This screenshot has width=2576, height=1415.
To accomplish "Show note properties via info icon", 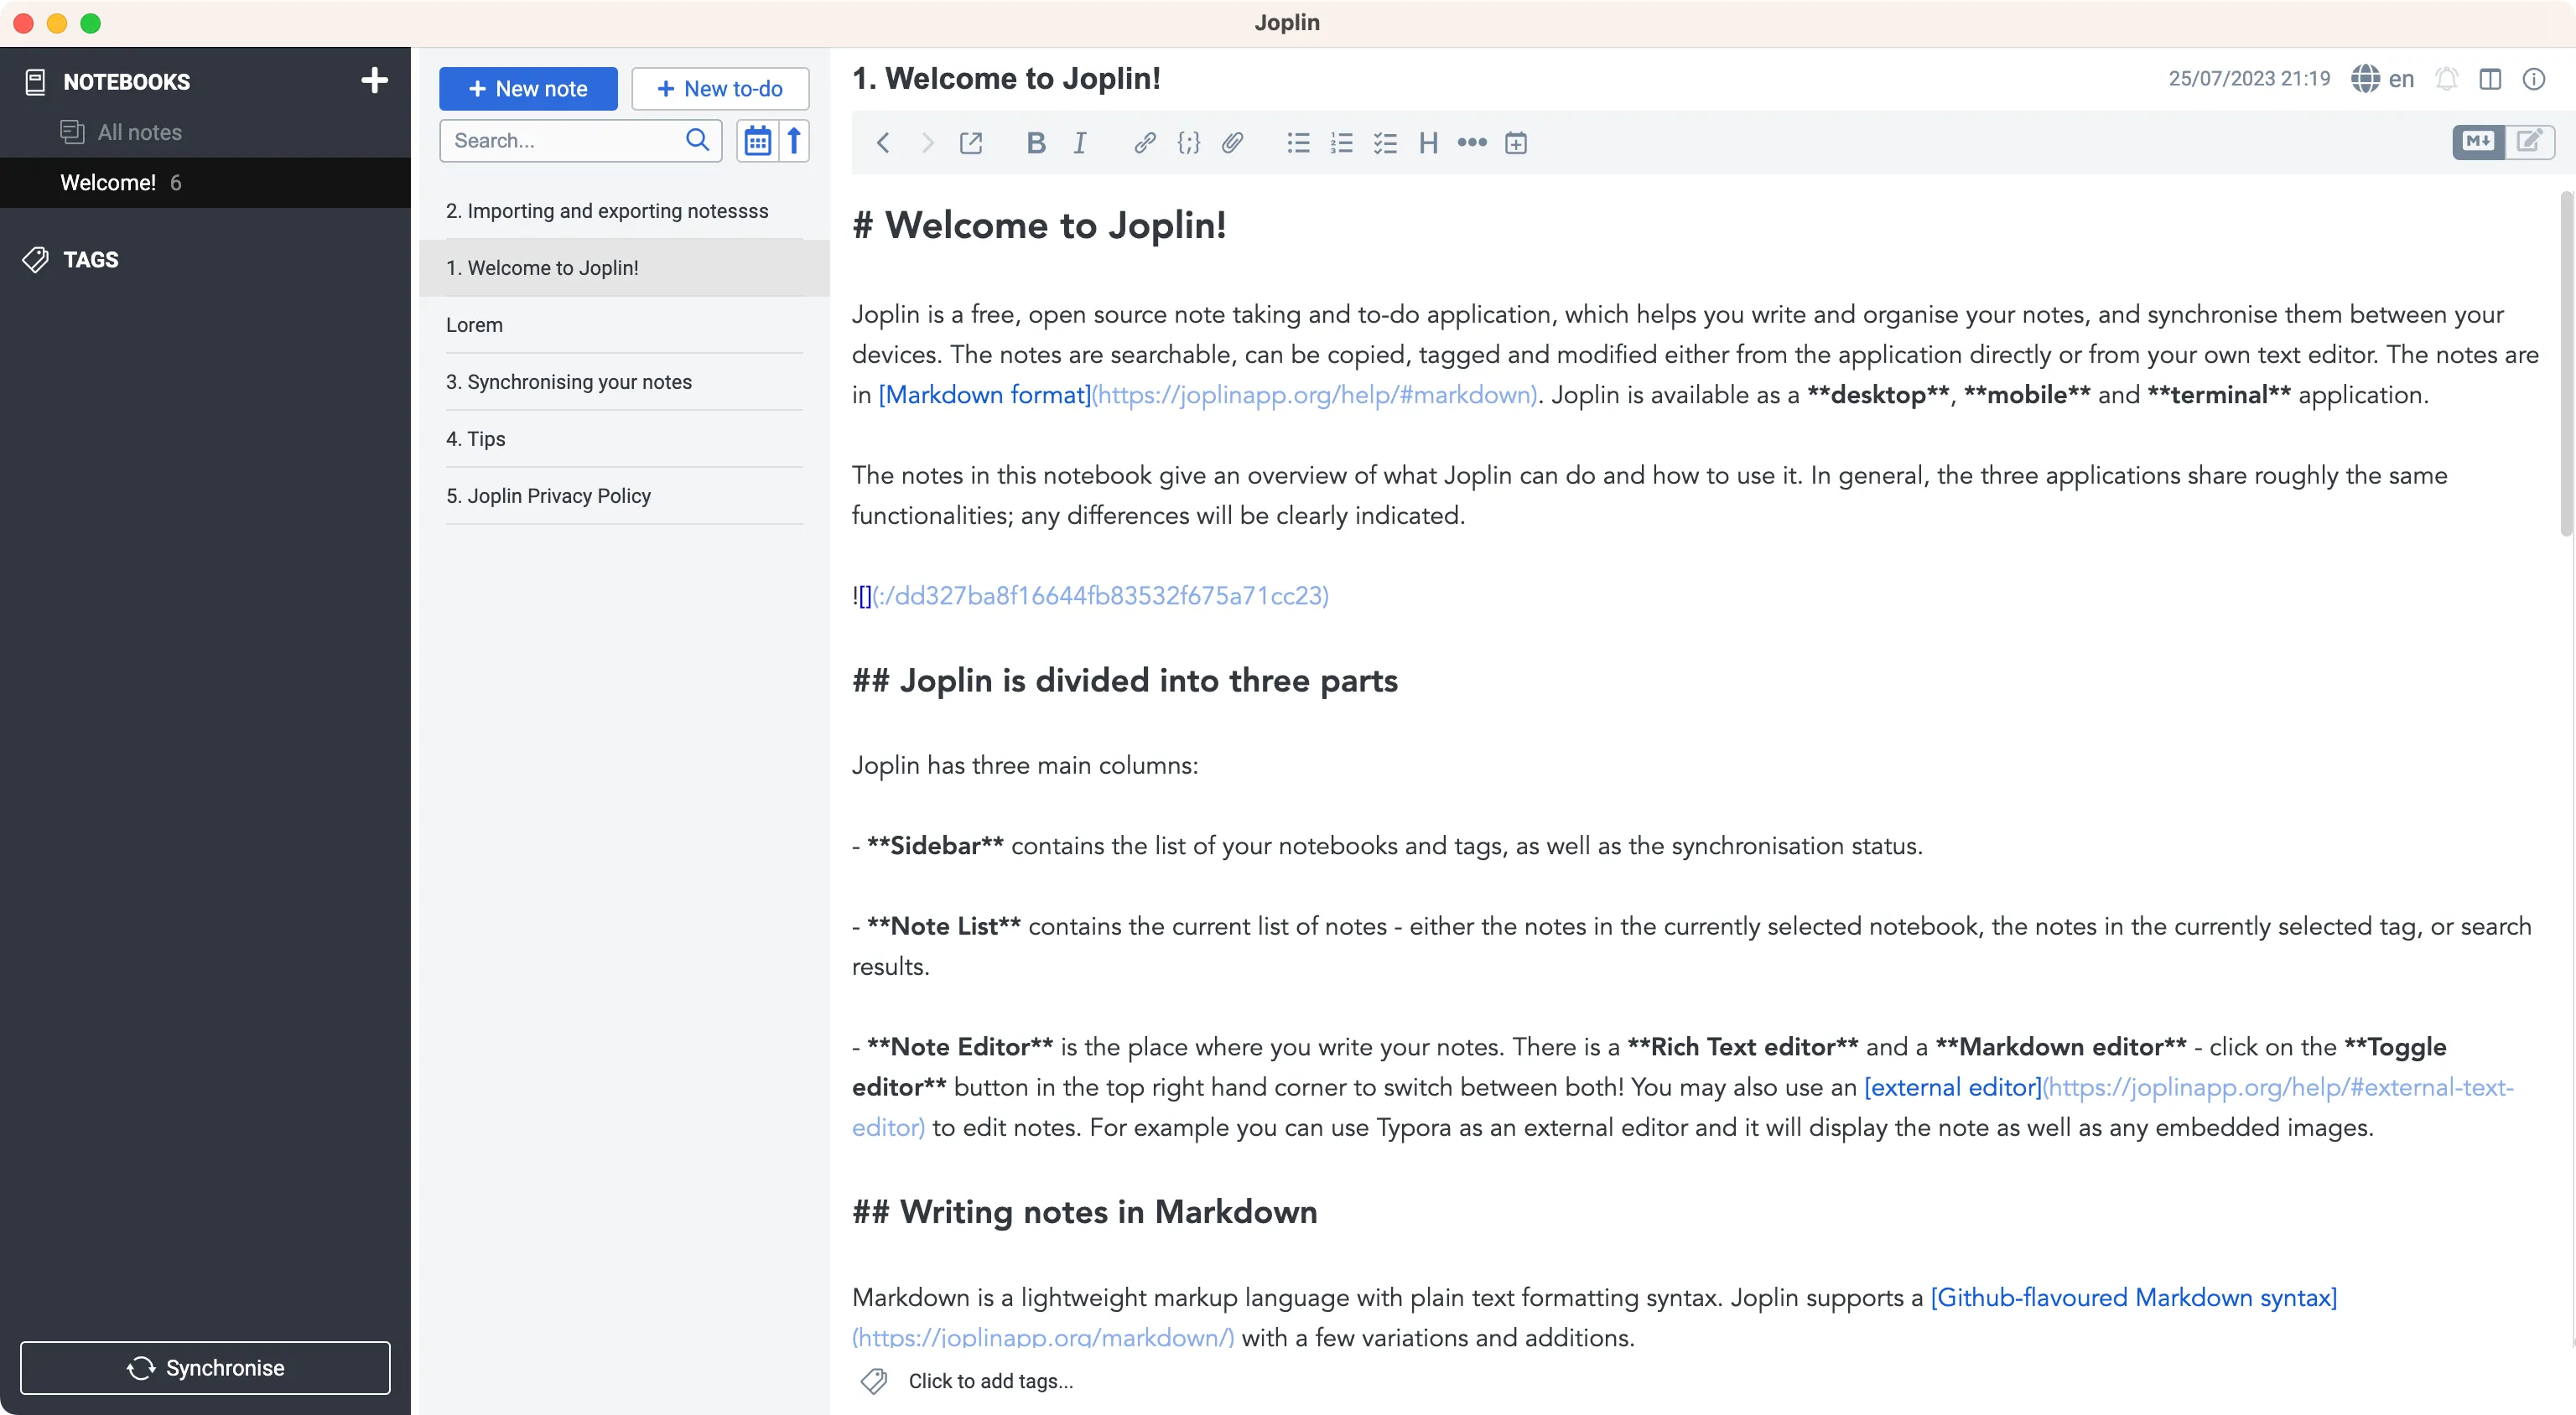I will (2535, 79).
